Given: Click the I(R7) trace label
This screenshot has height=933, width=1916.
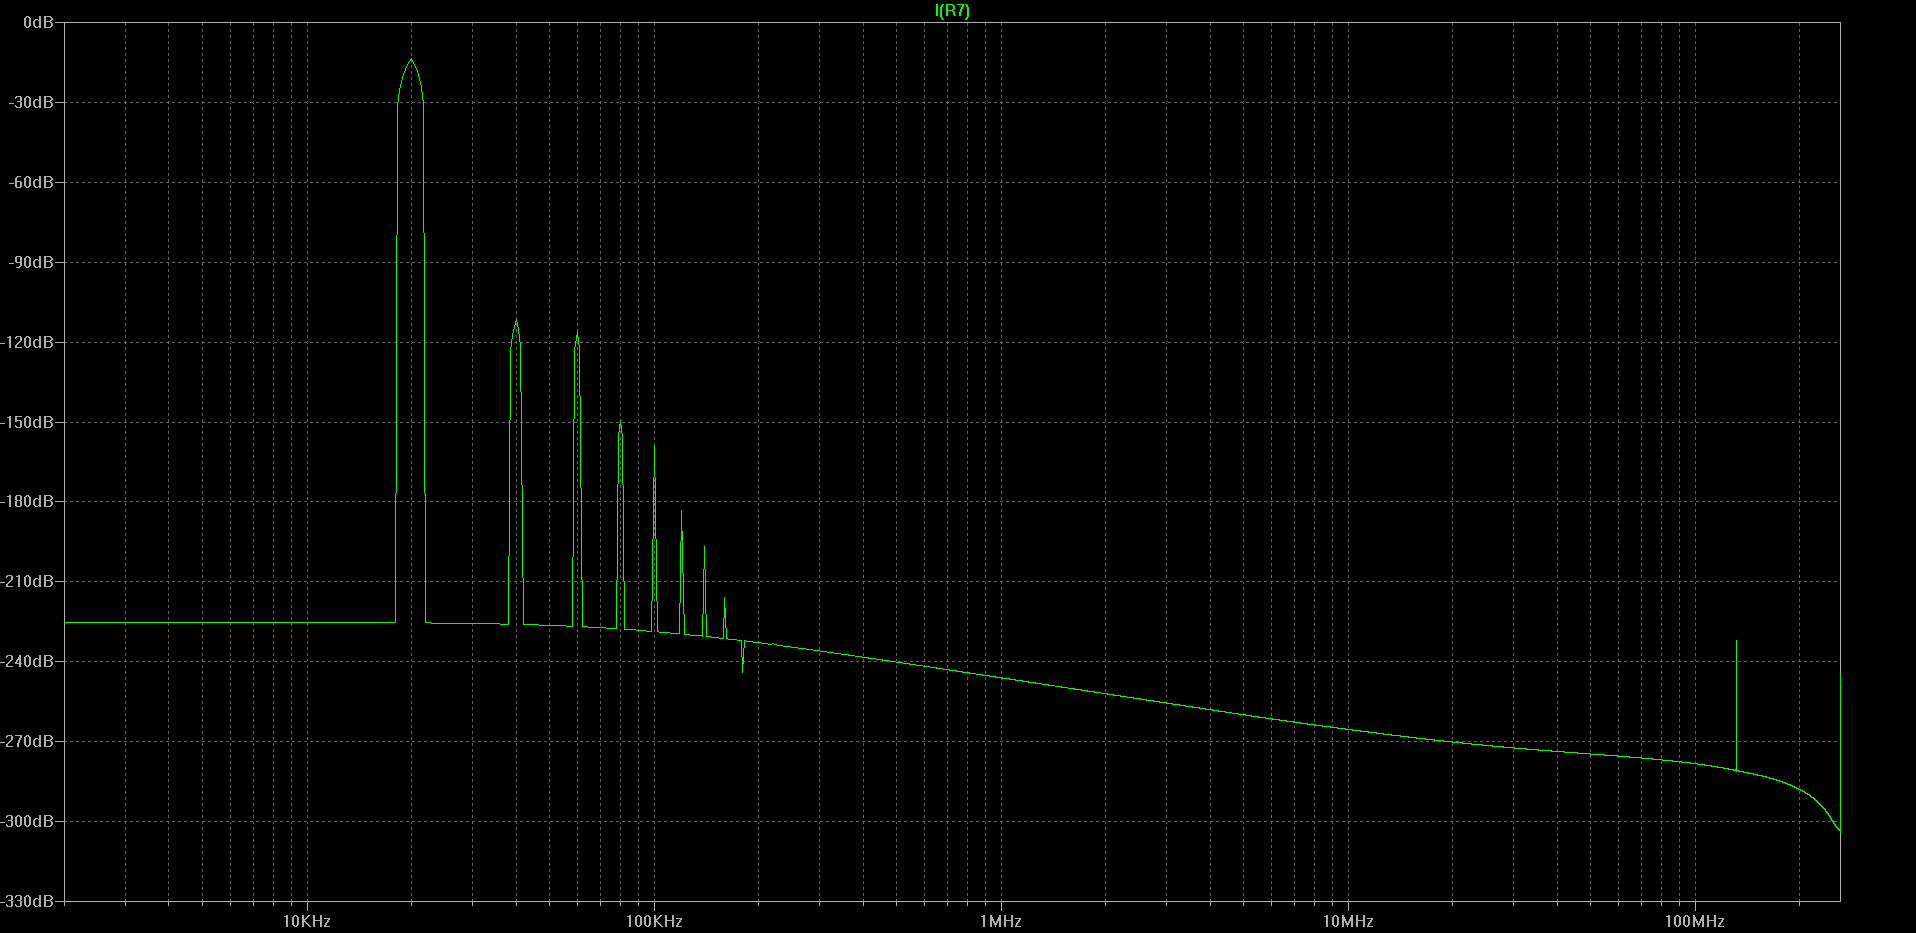Looking at the screenshot, I should click(952, 11).
